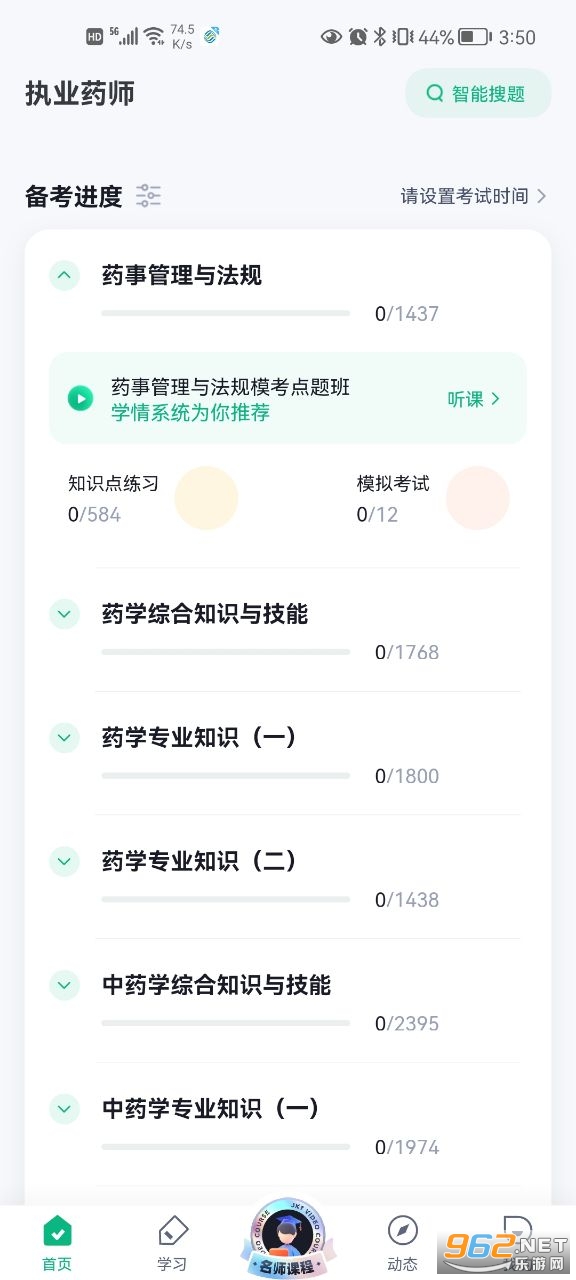Tap the yellow circle next to 知识点练习

(206, 497)
